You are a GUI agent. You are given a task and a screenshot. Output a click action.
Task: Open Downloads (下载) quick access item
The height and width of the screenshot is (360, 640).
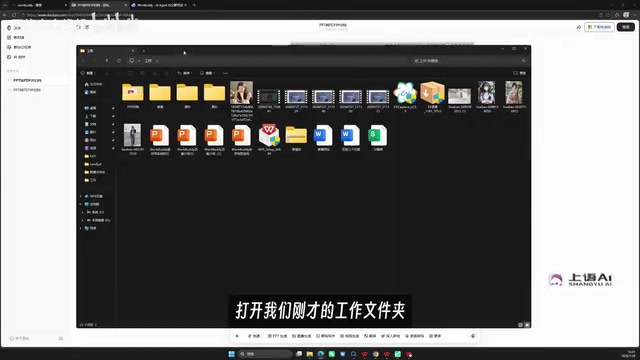coord(91,116)
